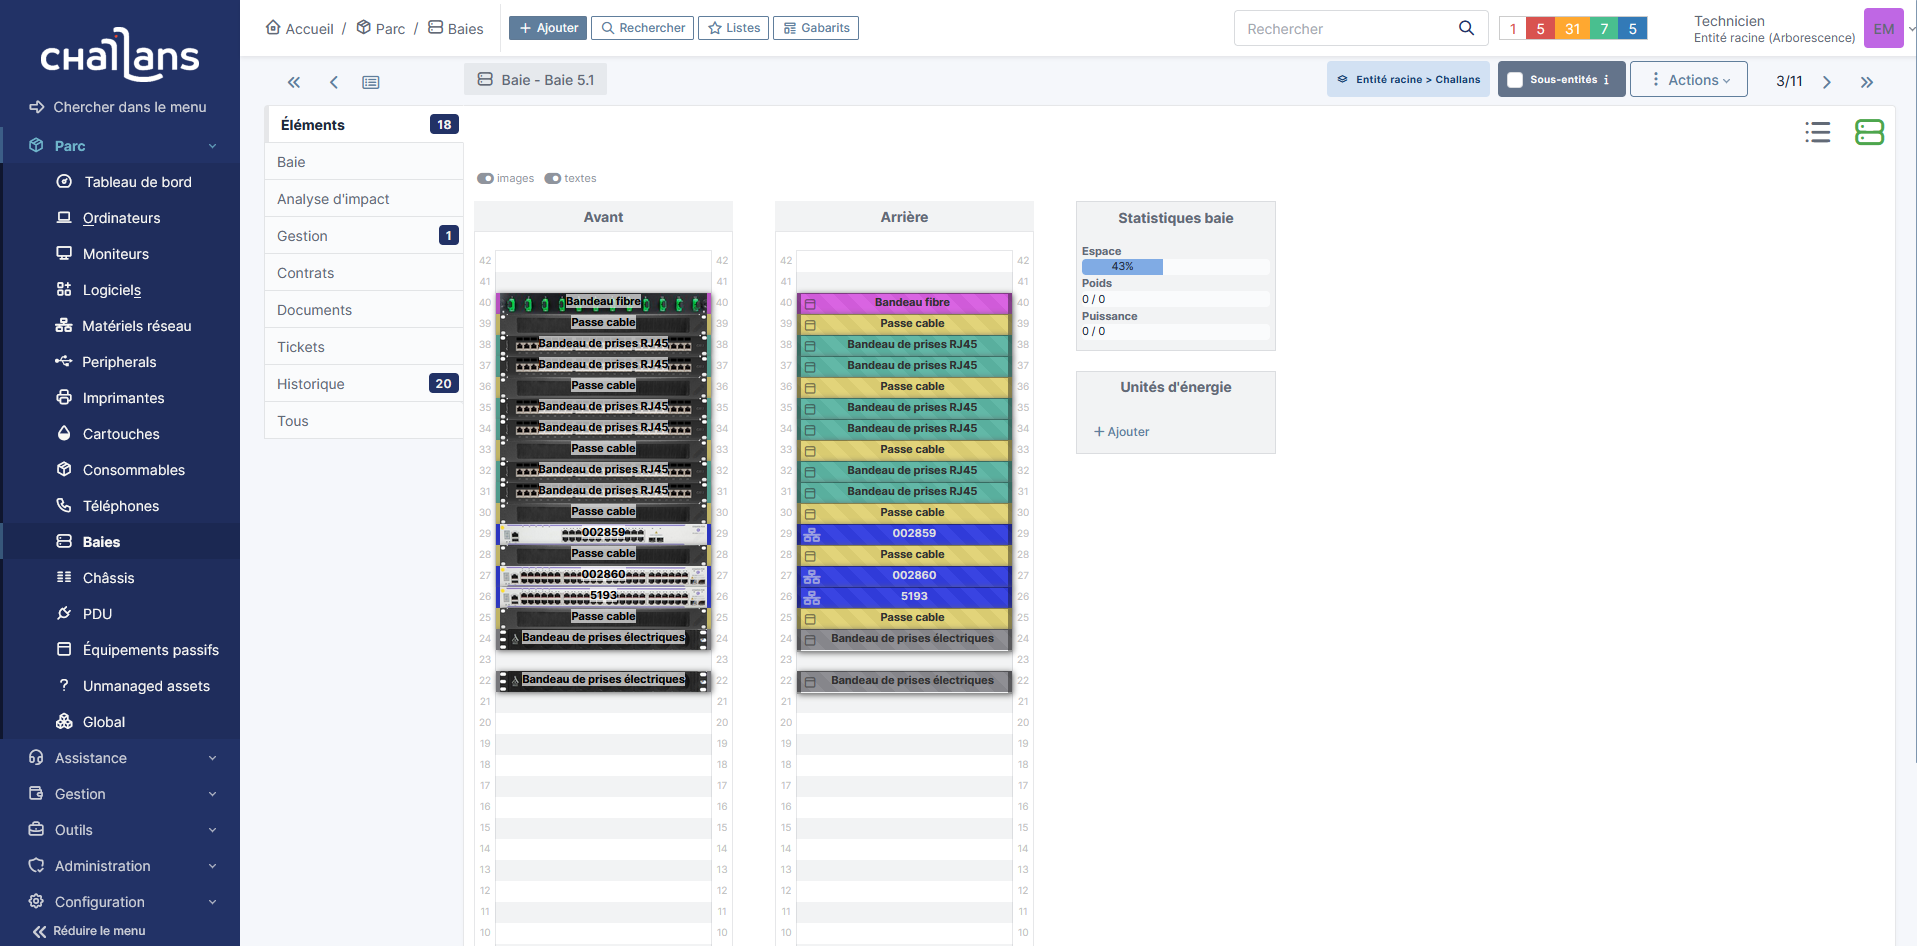1917x946 pixels.
Task: Click the 43% Espace progress bar
Action: coord(1122,267)
